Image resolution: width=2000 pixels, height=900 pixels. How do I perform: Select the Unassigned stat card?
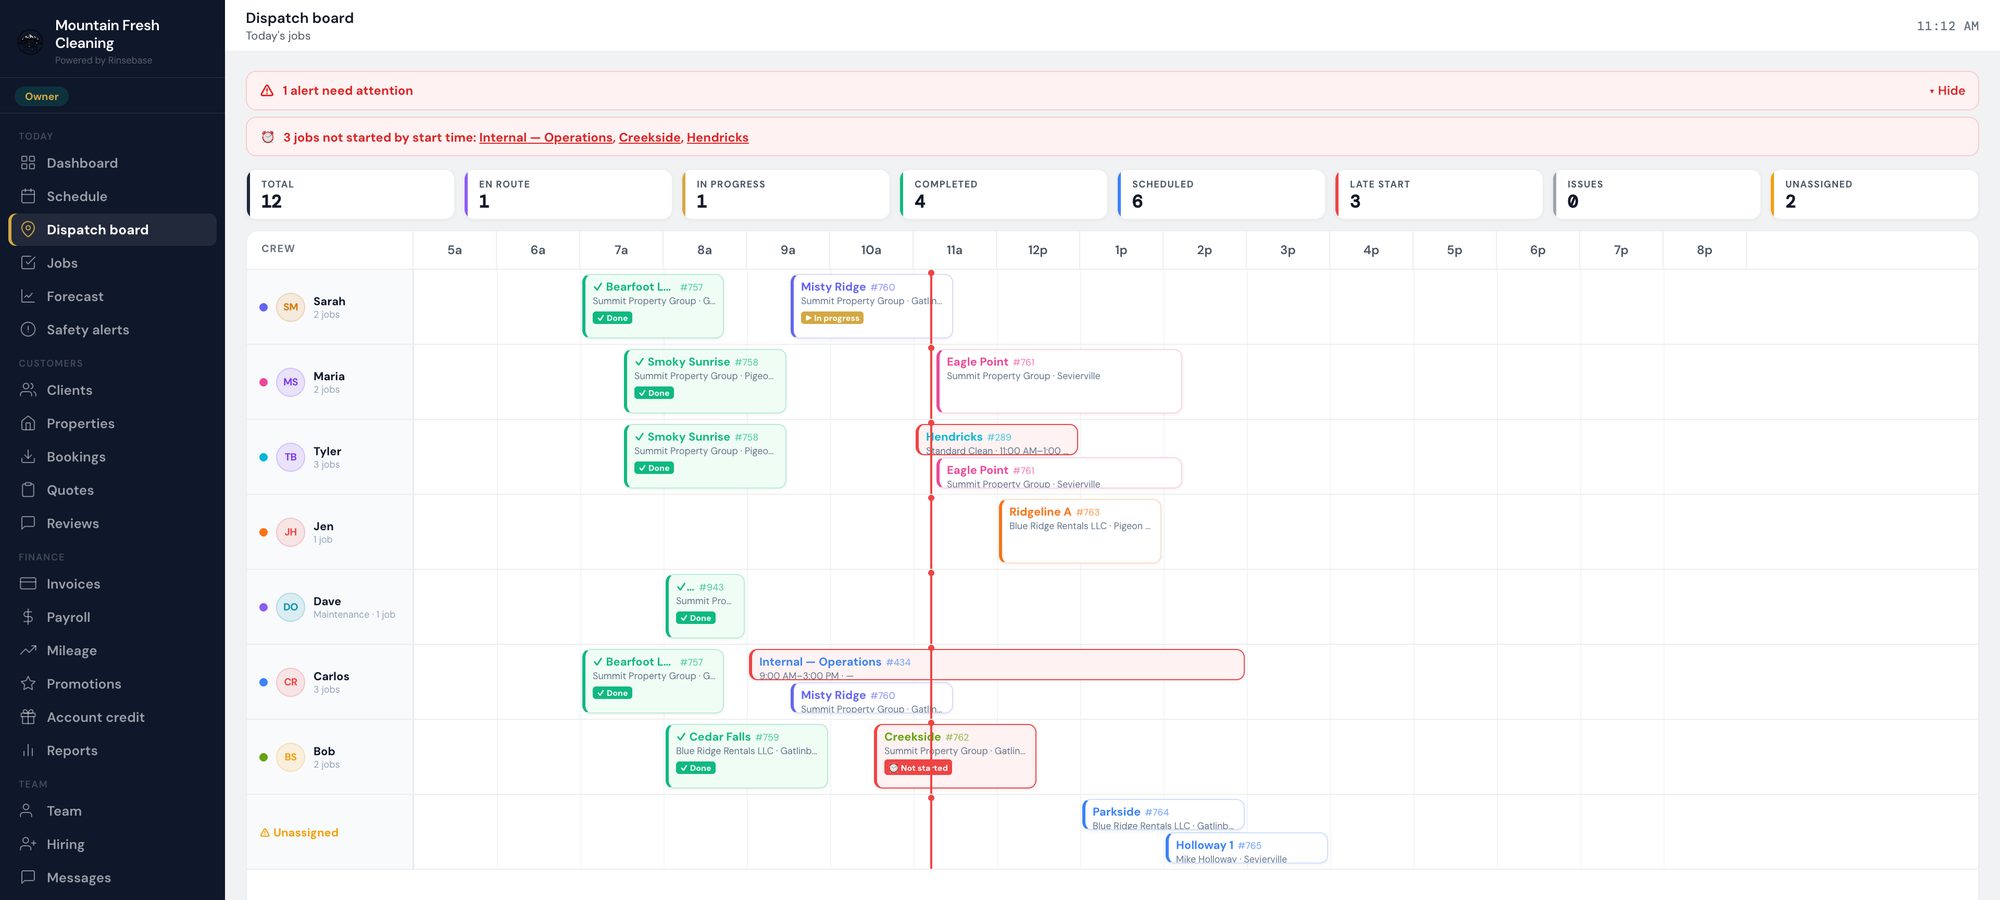pos(1874,194)
